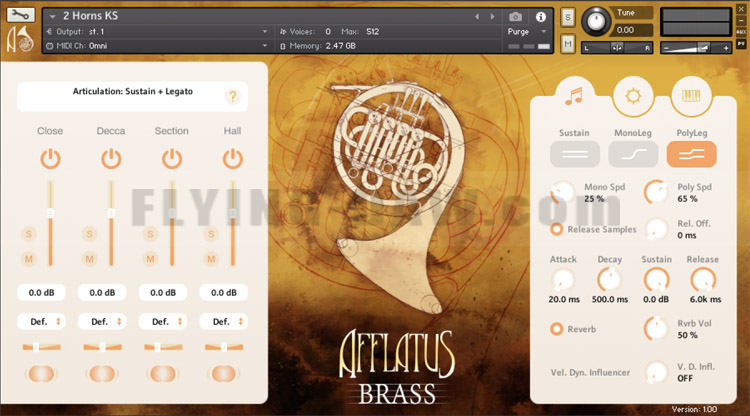Image resolution: width=750 pixels, height=416 pixels.
Task: Select the PolyLeg articulation button
Action: [x=692, y=154]
